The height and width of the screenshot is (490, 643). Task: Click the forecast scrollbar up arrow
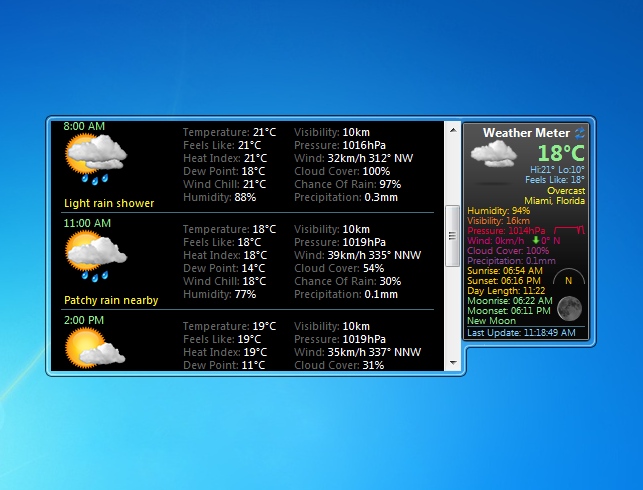point(453,130)
